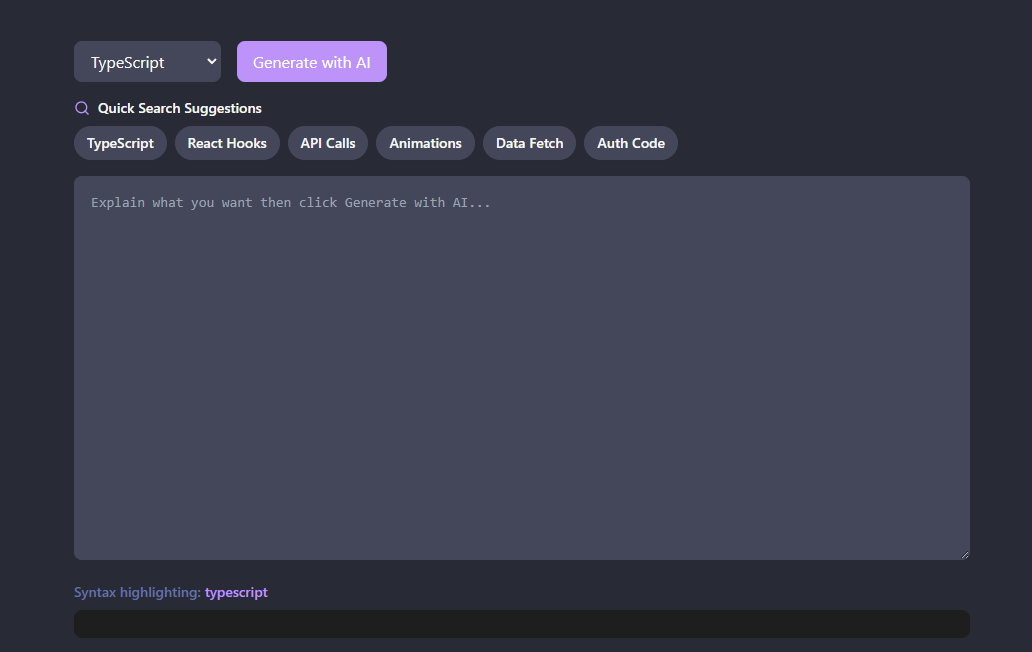Click the empty center of the prompt editor

(x=521, y=368)
